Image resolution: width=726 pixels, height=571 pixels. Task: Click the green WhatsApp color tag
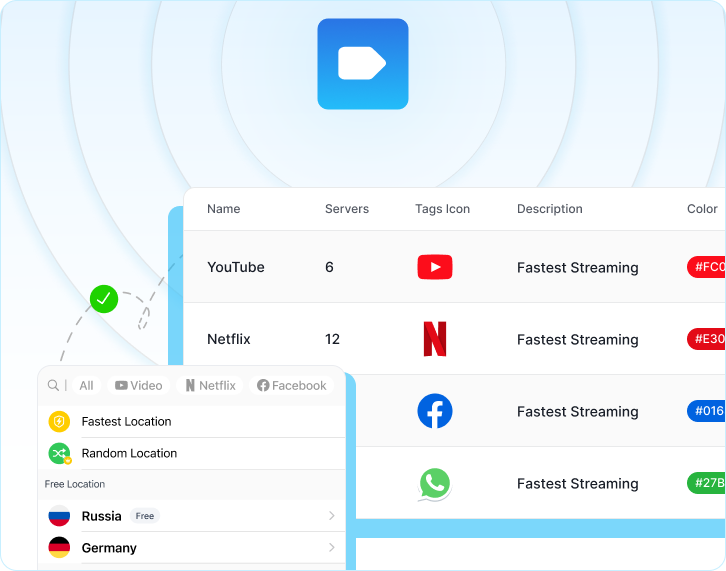[706, 483]
